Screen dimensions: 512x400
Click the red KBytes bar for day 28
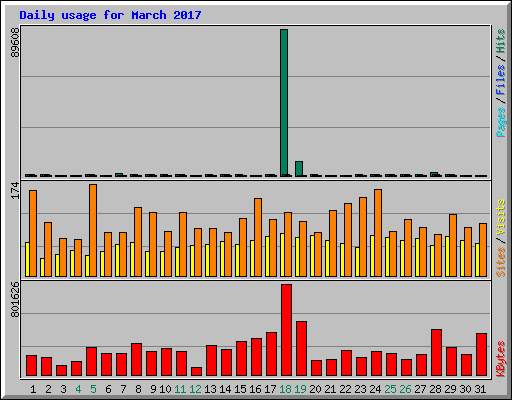point(436,353)
